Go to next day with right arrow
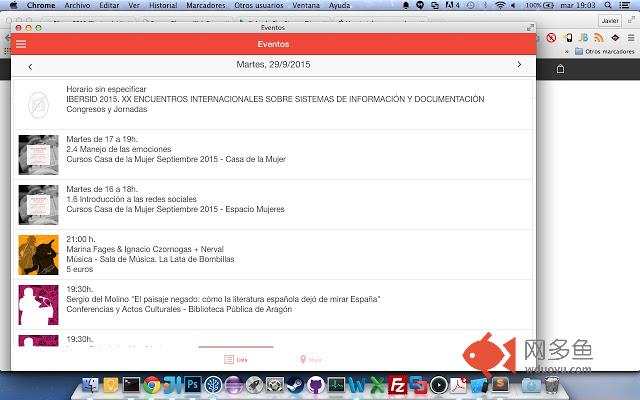Viewport: 640px width, 400px height. (519, 65)
